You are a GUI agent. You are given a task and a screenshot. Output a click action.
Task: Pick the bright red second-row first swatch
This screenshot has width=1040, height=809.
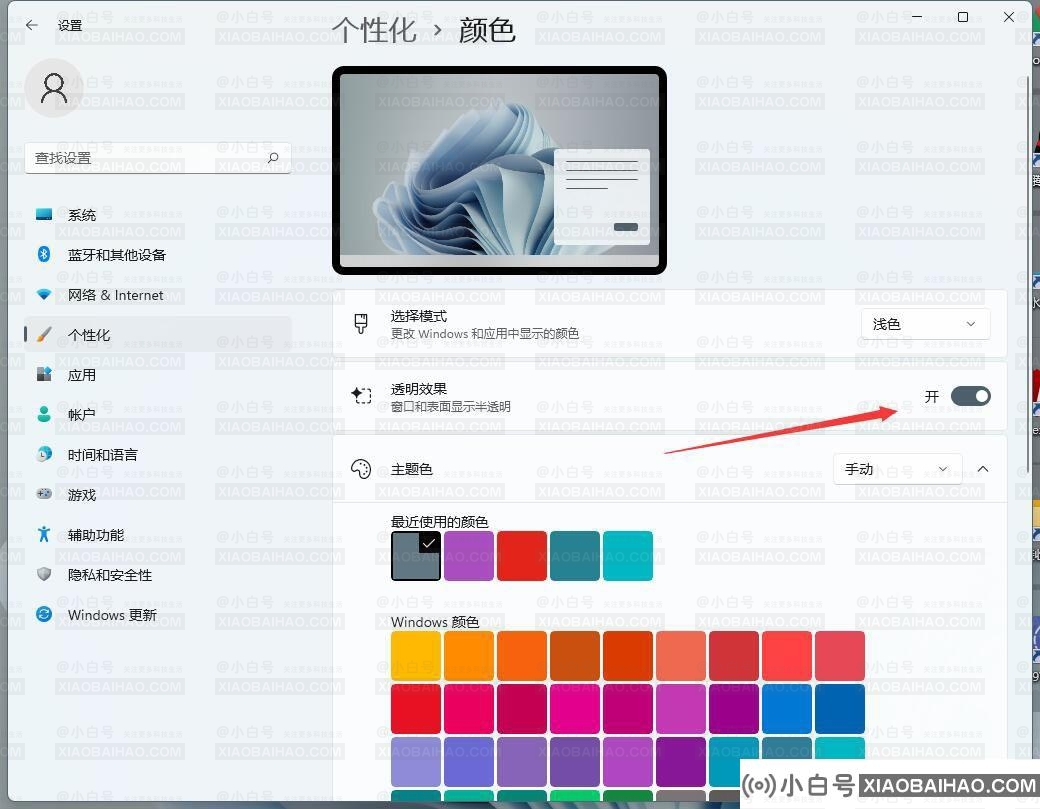[x=416, y=709]
